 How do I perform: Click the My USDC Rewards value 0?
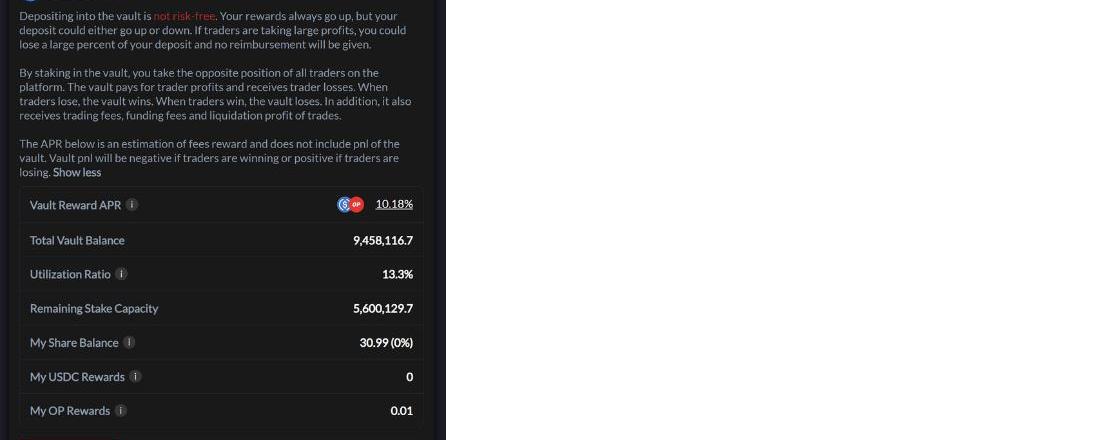tap(409, 377)
